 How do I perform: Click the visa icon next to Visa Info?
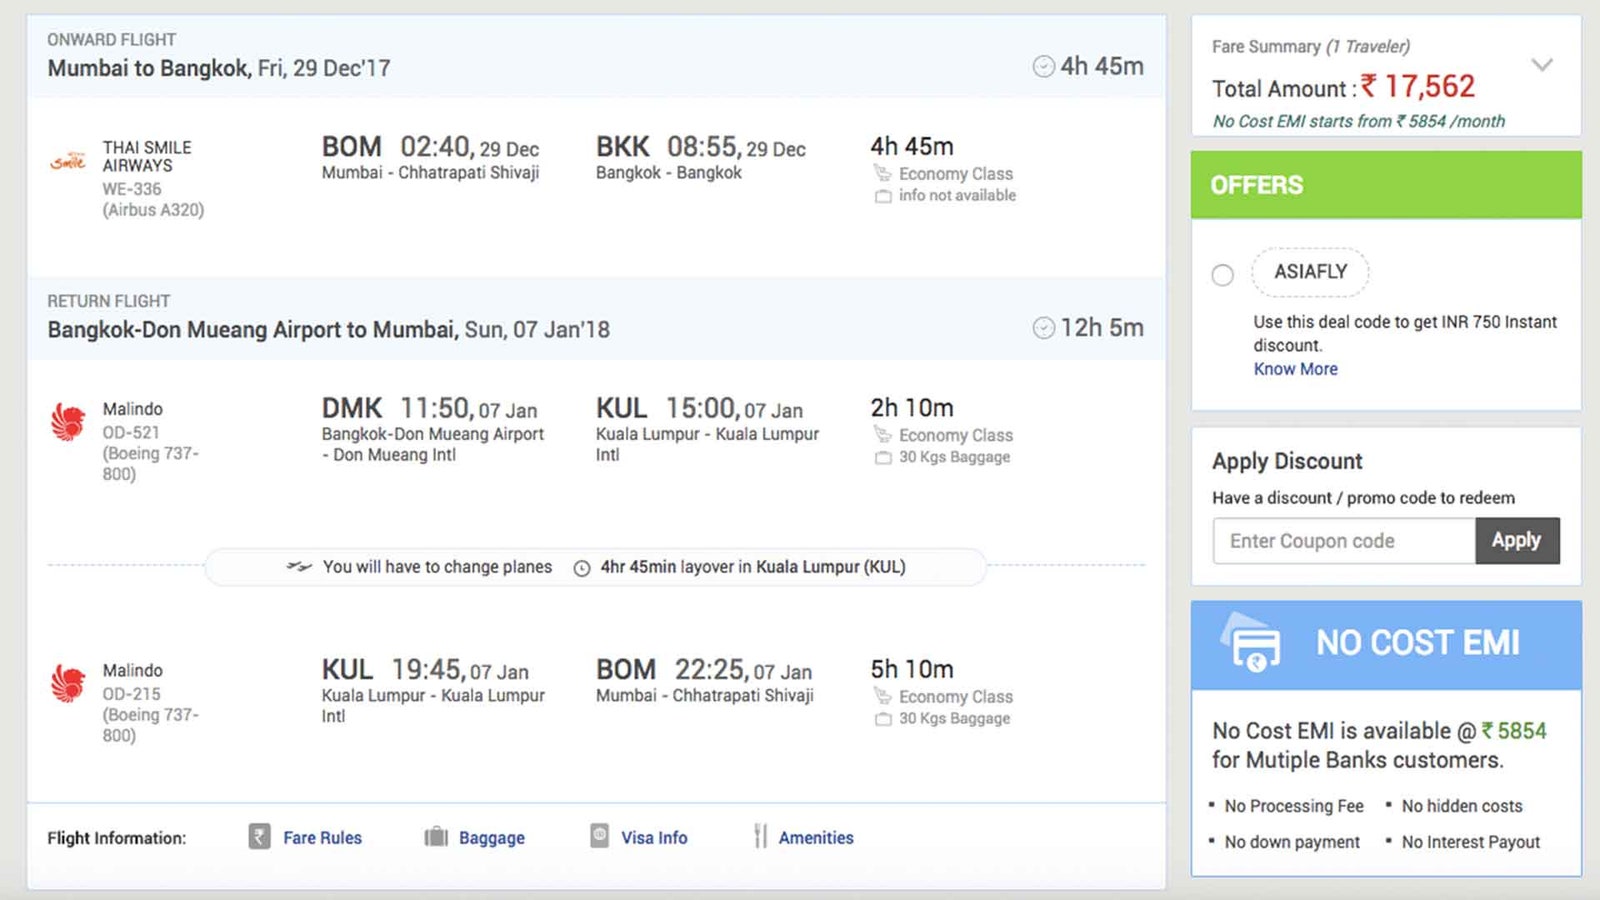[599, 835]
